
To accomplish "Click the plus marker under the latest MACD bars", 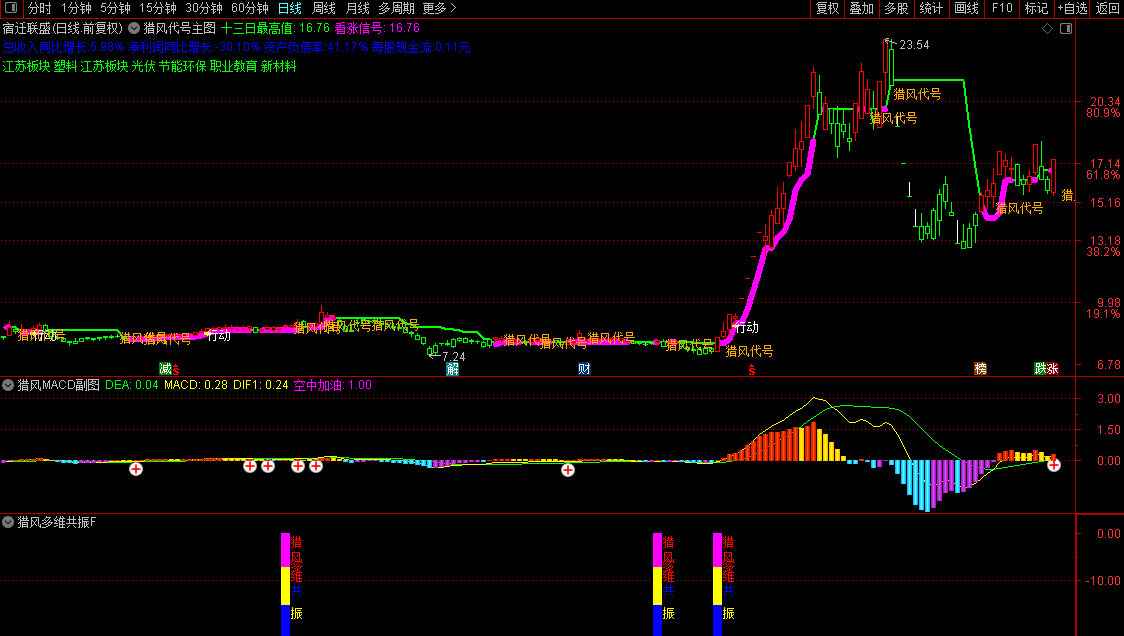I will tap(1054, 465).
